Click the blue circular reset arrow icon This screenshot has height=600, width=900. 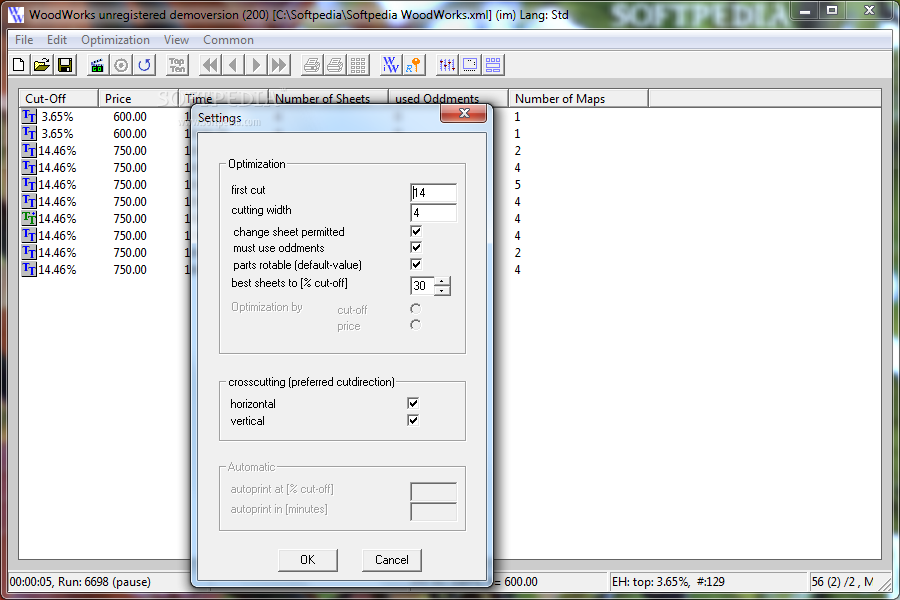pyautogui.click(x=145, y=65)
